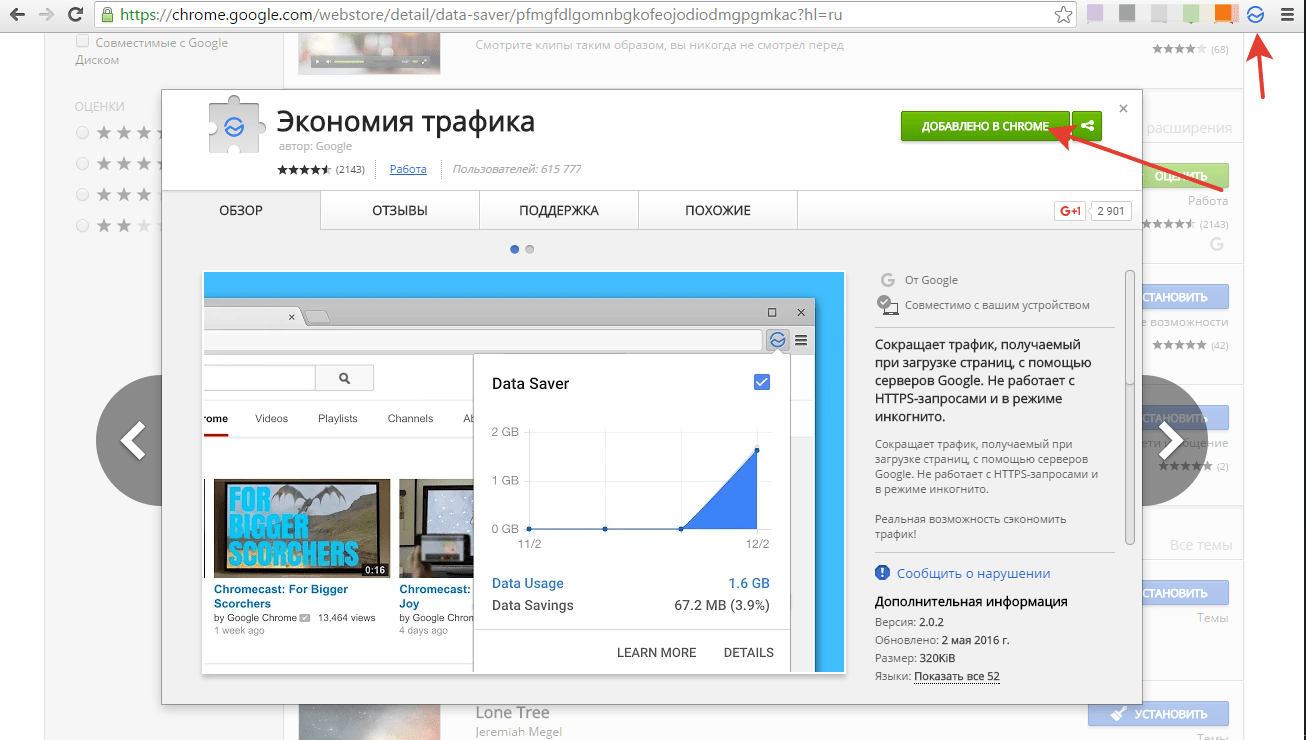Switch to the ОБЗОР tab
This screenshot has width=1306, height=740.
(x=241, y=210)
